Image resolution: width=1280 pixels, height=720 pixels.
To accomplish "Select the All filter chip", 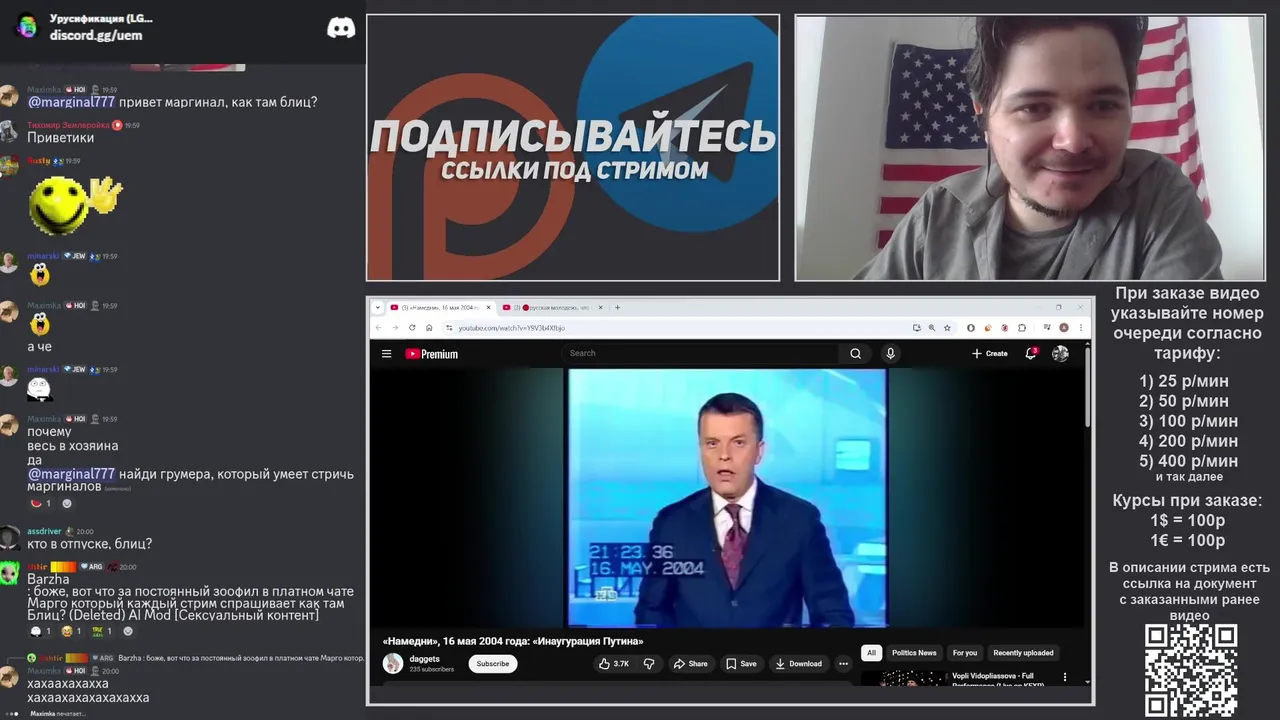I will pos(871,653).
